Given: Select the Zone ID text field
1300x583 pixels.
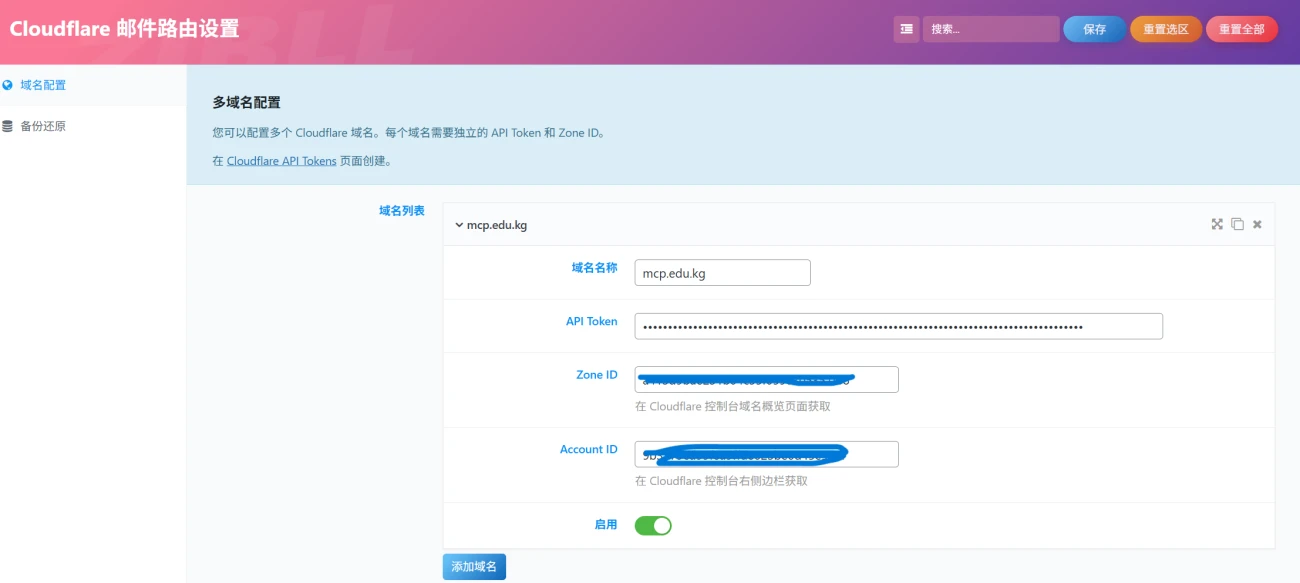Looking at the screenshot, I should pos(766,379).
